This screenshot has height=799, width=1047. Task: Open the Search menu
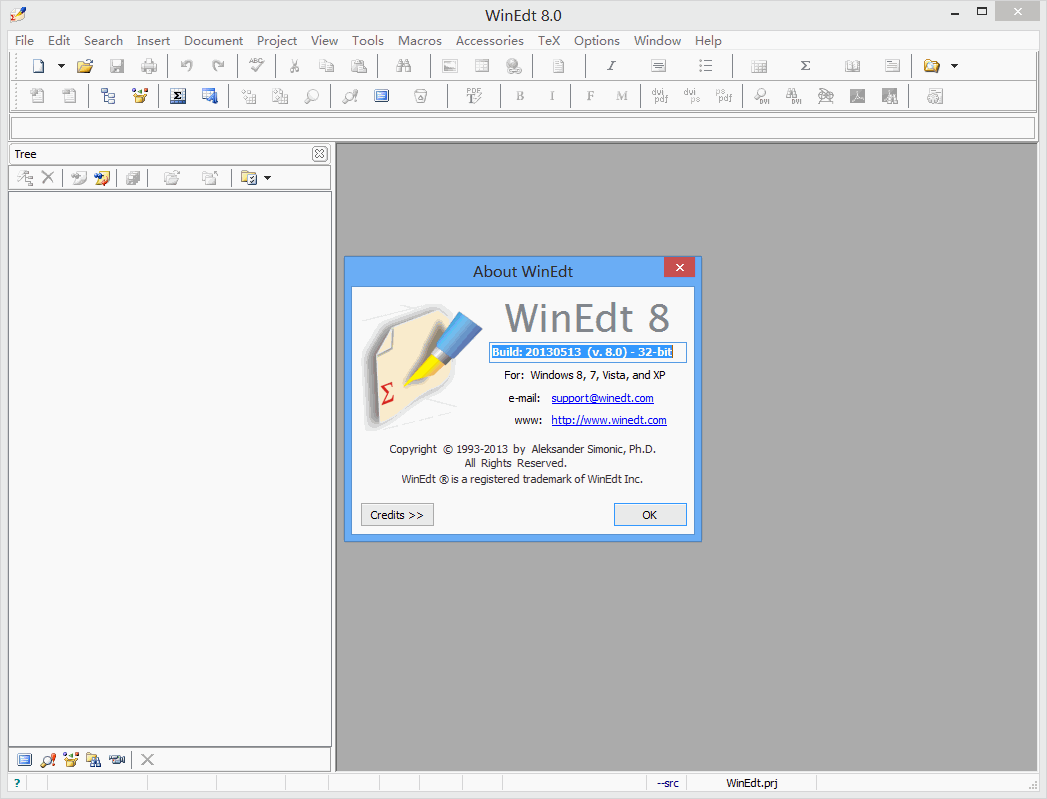tap(103, 41)
